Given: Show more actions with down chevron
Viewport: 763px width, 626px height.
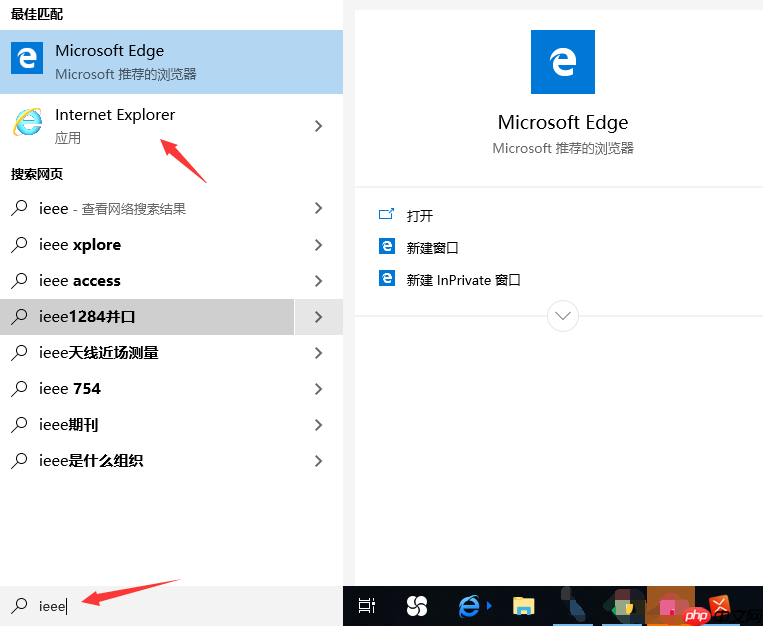Looking at the screenshot, I should 563,316.
